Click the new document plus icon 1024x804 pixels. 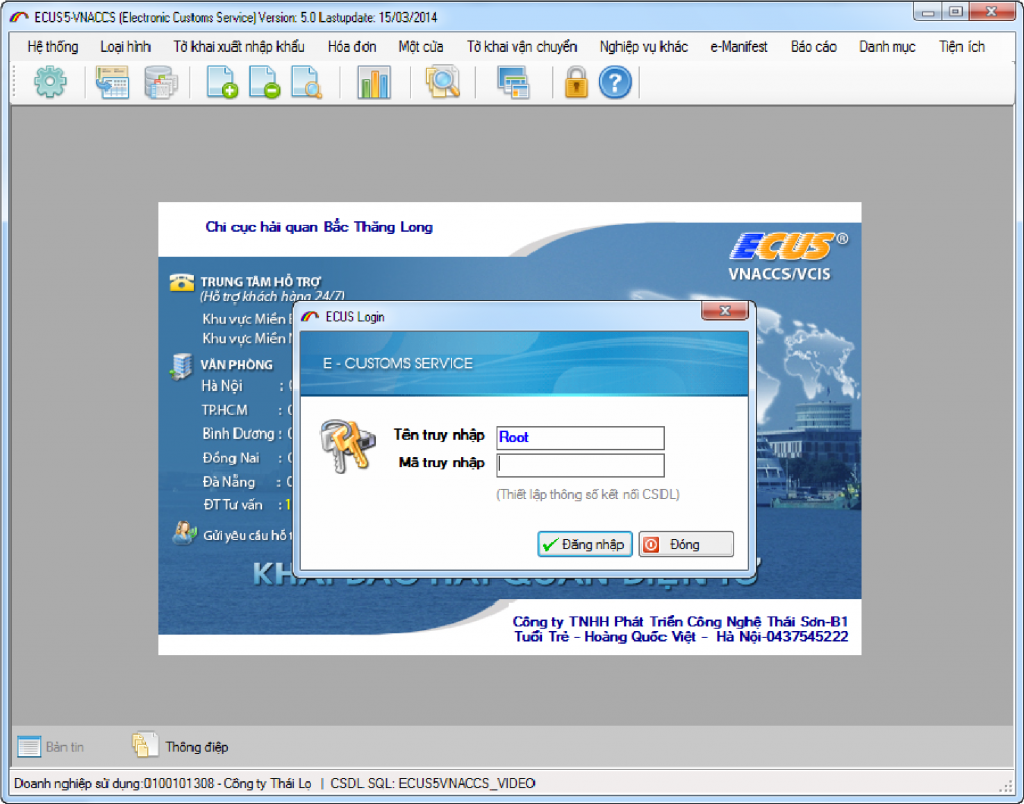click(x=222, y=82)
